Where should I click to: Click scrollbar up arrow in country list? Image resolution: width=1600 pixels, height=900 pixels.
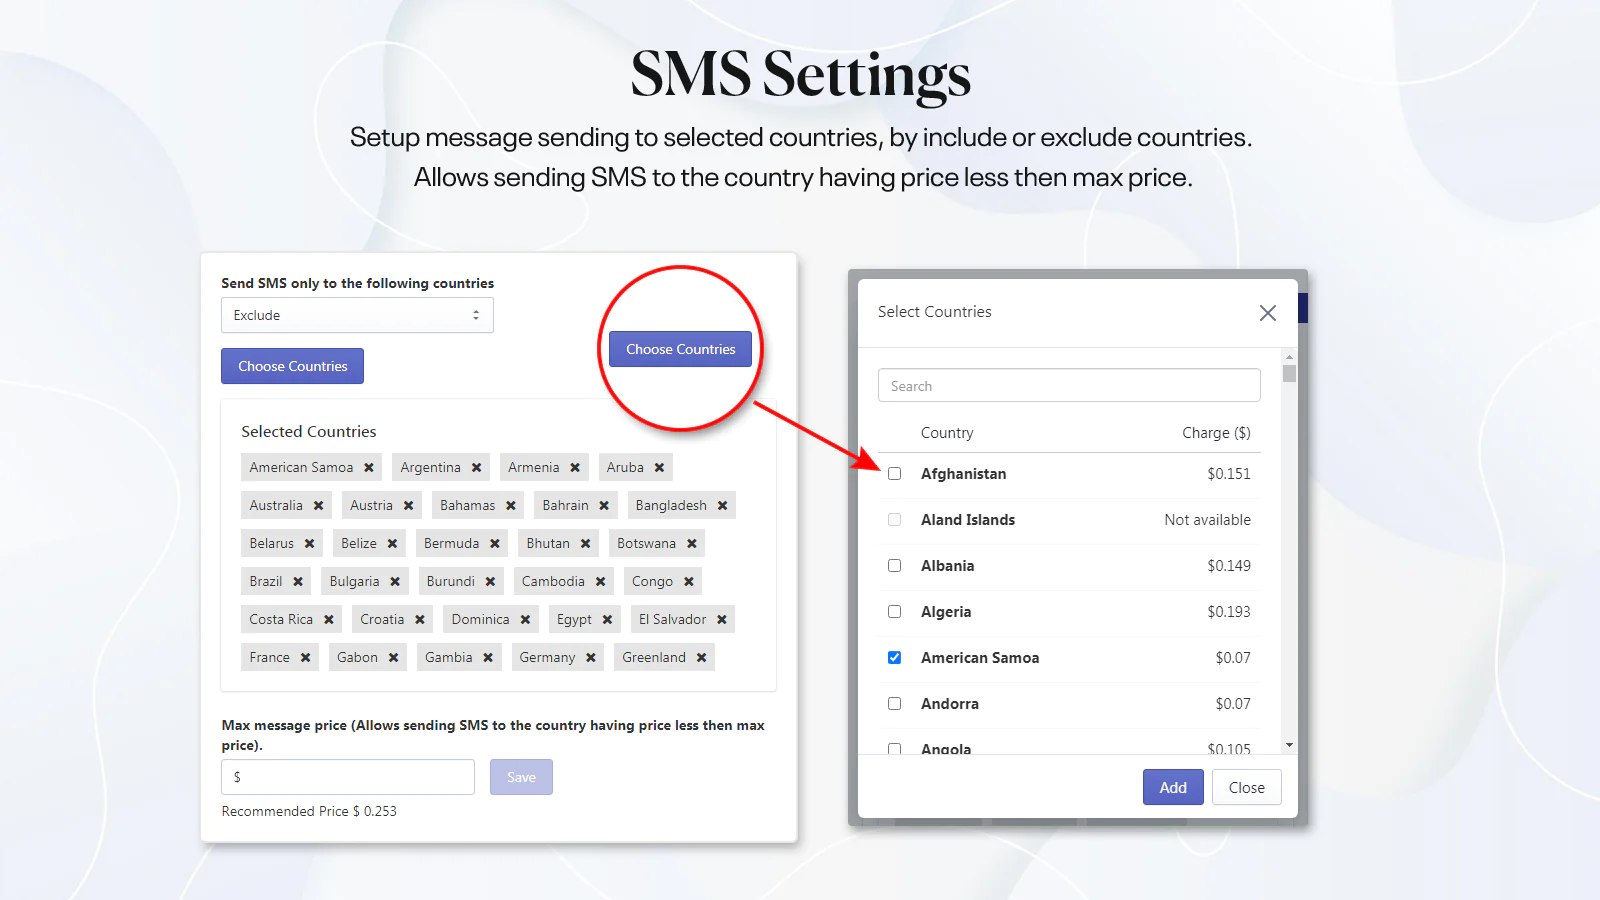tap(1289, 357)
